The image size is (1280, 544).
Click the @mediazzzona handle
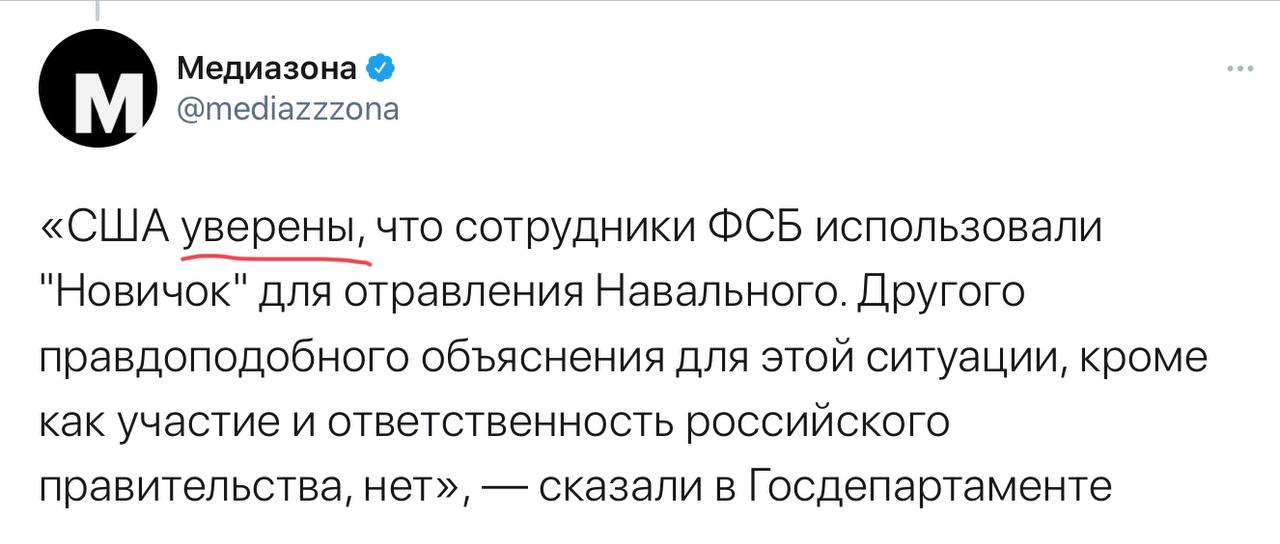[x=287, y=108]
